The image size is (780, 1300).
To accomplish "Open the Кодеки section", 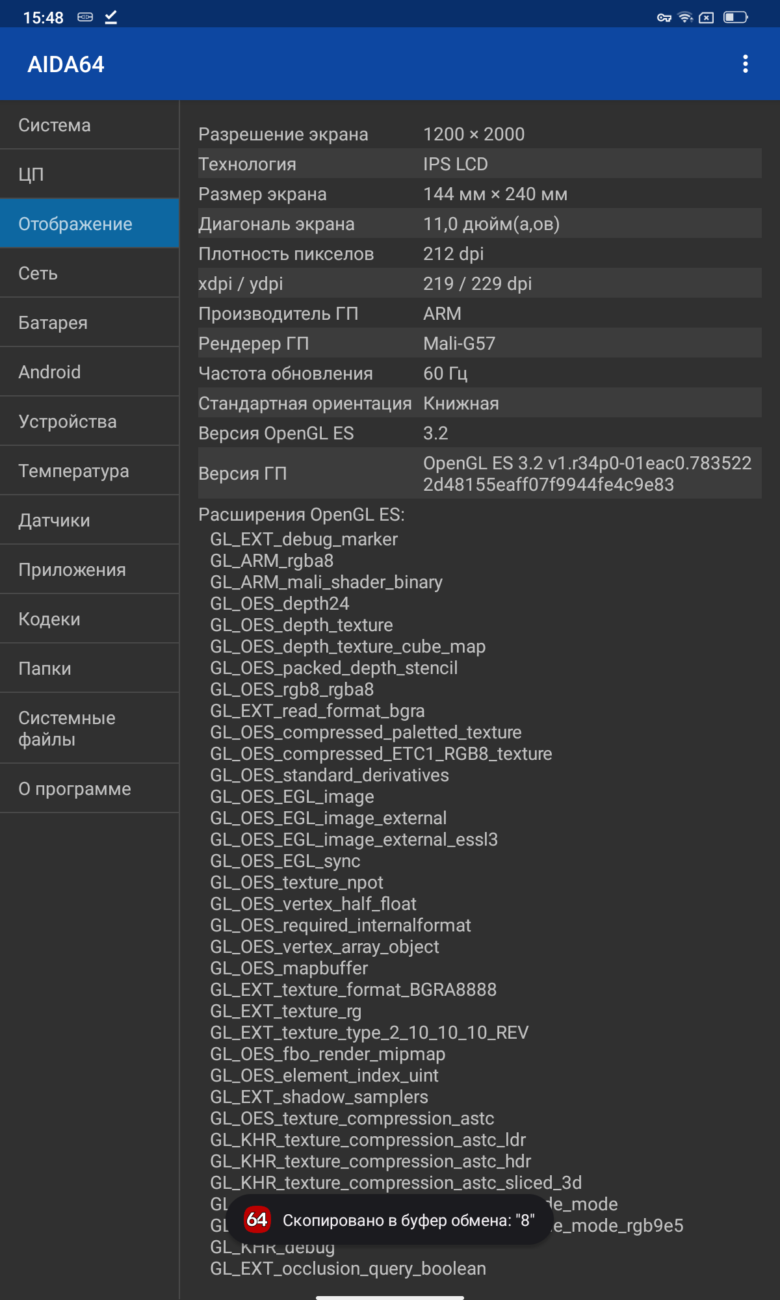I will point(90,619).
